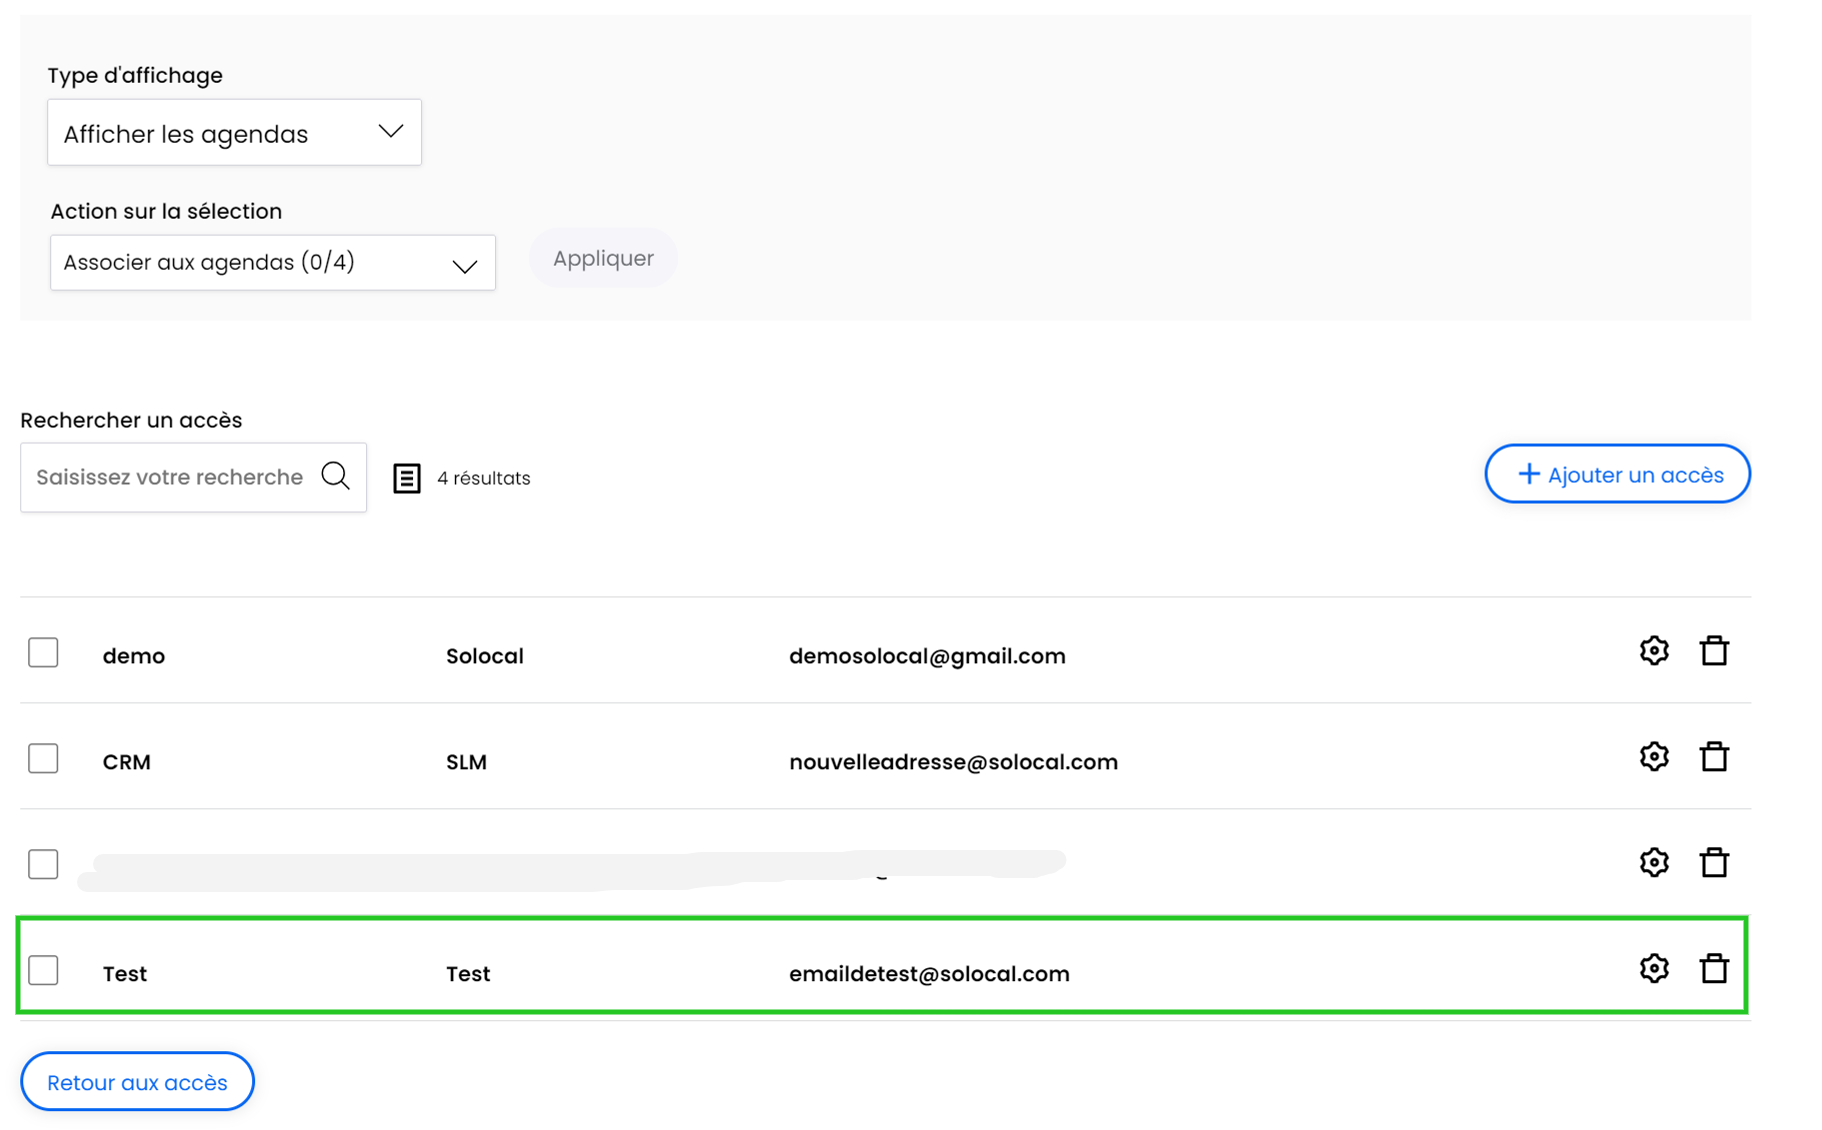Click trash icon in CRM row
This screenshot has height=1130, width=1822.
(1714, 757)
